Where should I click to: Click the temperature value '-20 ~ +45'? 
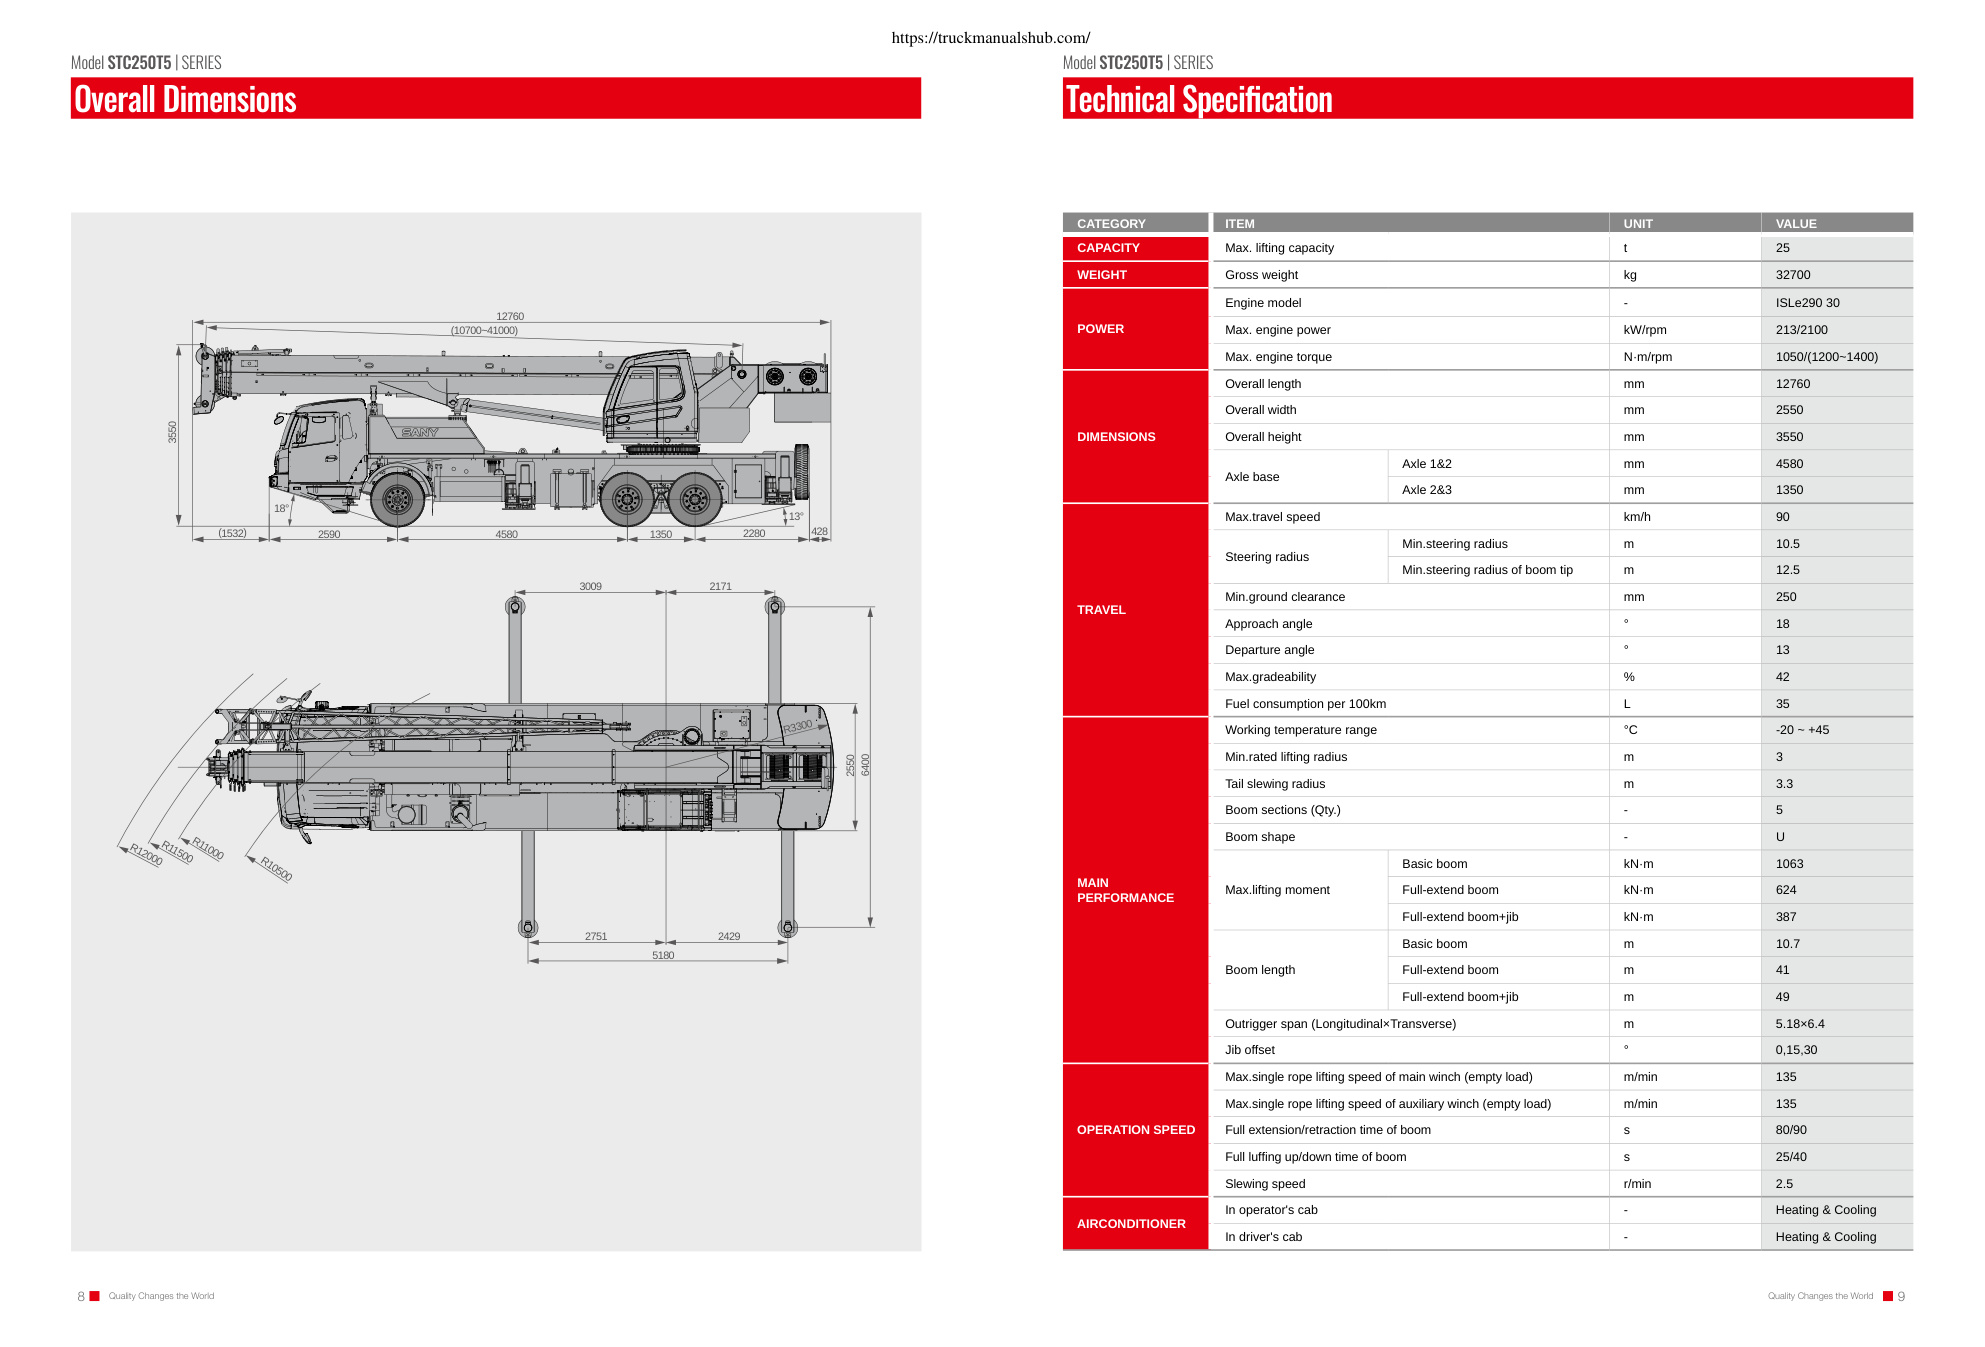pos(1802,730)
